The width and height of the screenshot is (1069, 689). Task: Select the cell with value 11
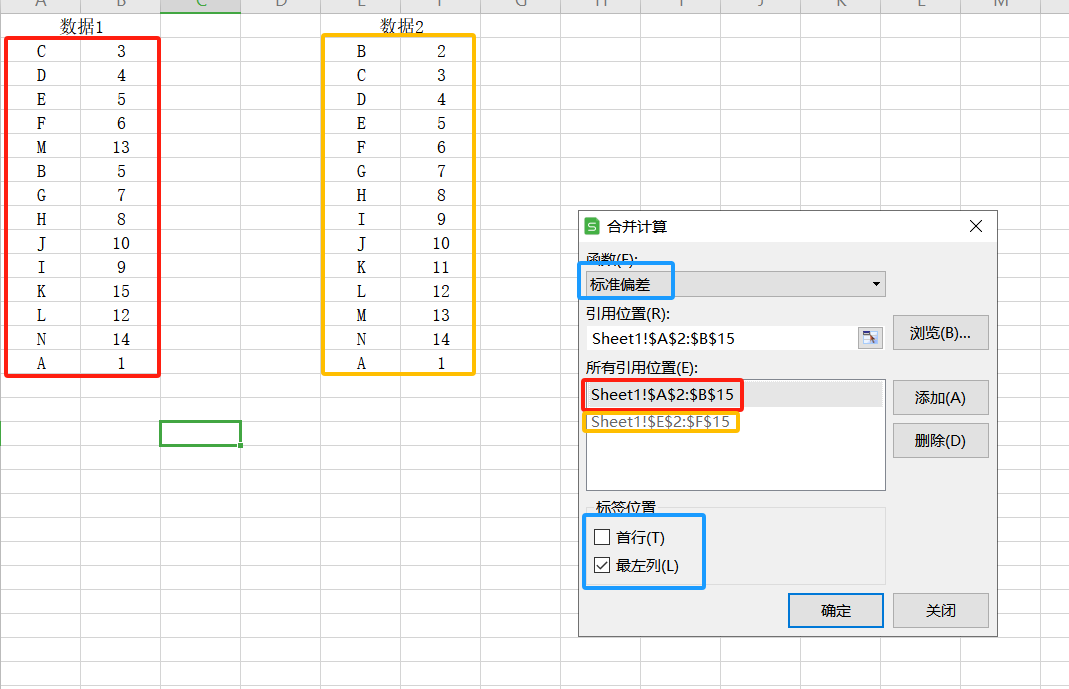(441, 267)
